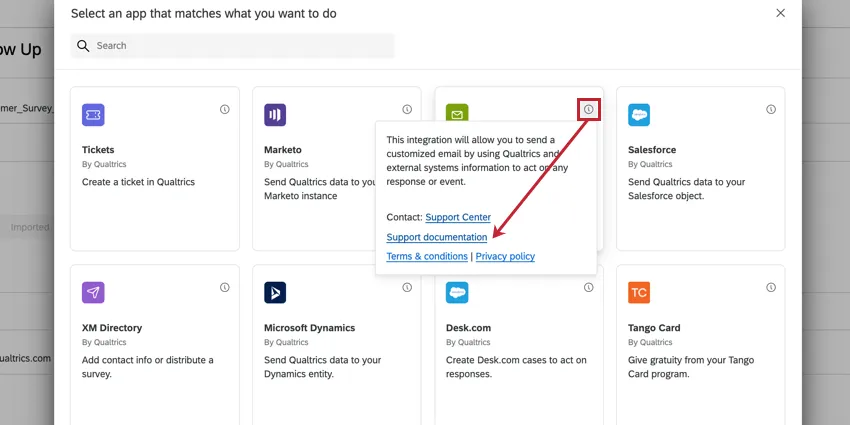850x425 pixels.
Task: Open info on the Tango Card tile
Action: (771, 287)
